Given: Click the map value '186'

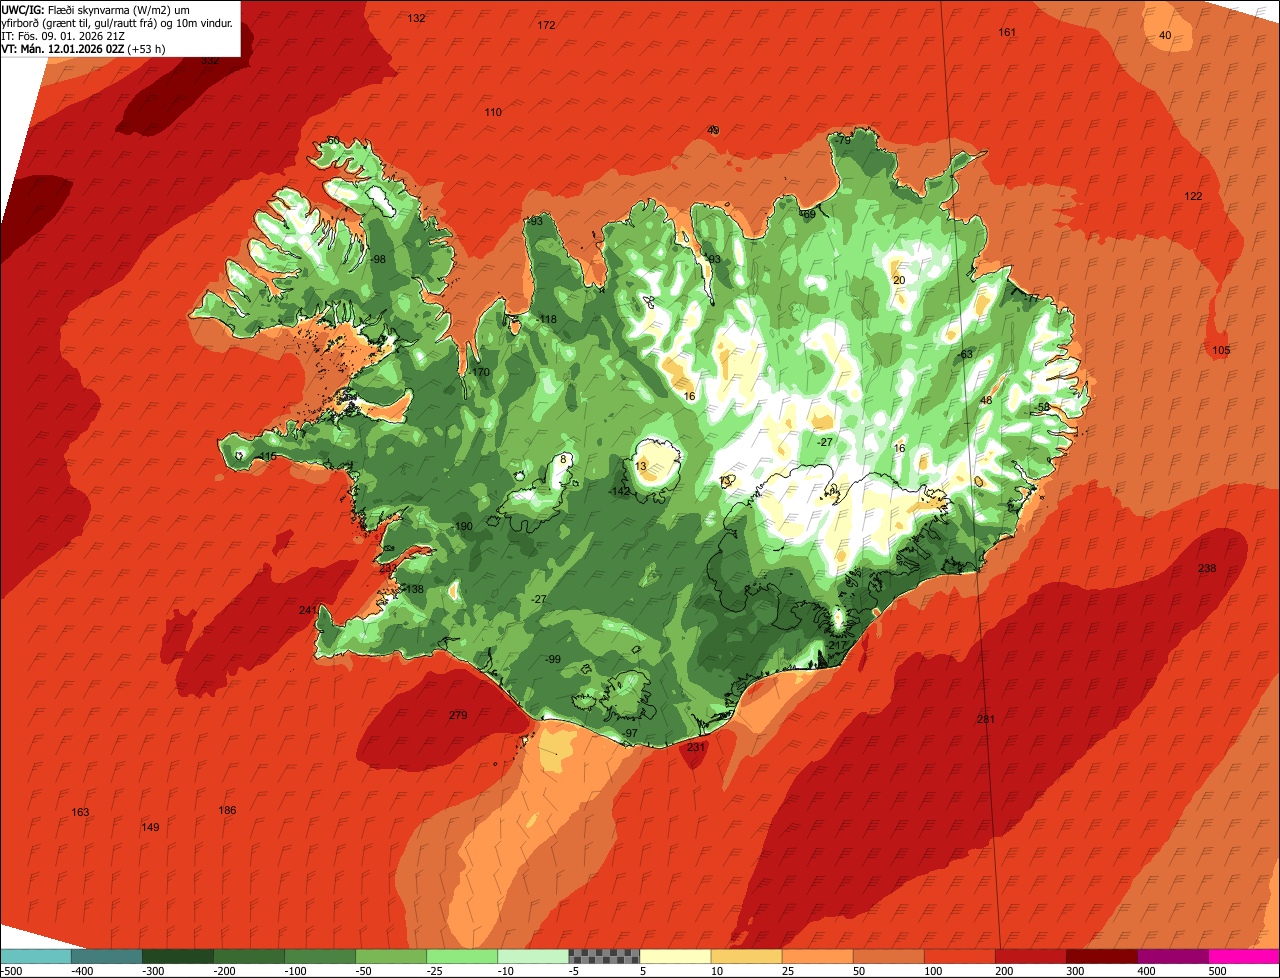Looking at the screenshot, I should click(227, 810).
